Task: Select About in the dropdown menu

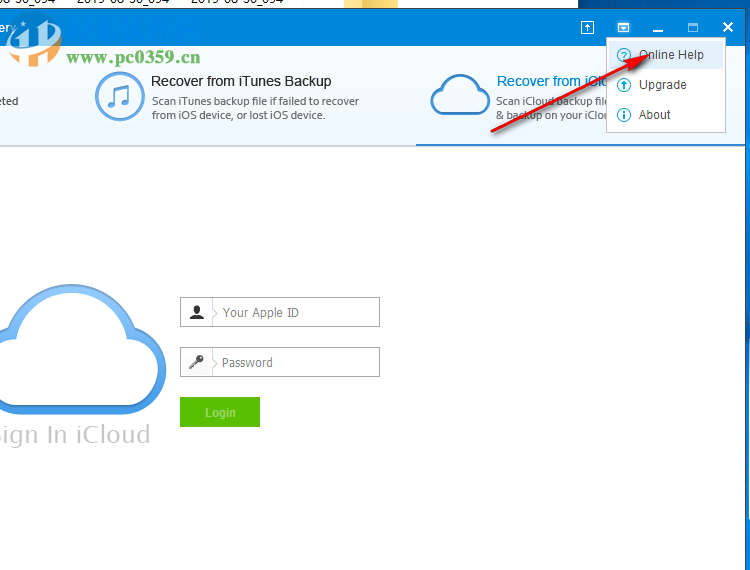Action: click(665, 115)
